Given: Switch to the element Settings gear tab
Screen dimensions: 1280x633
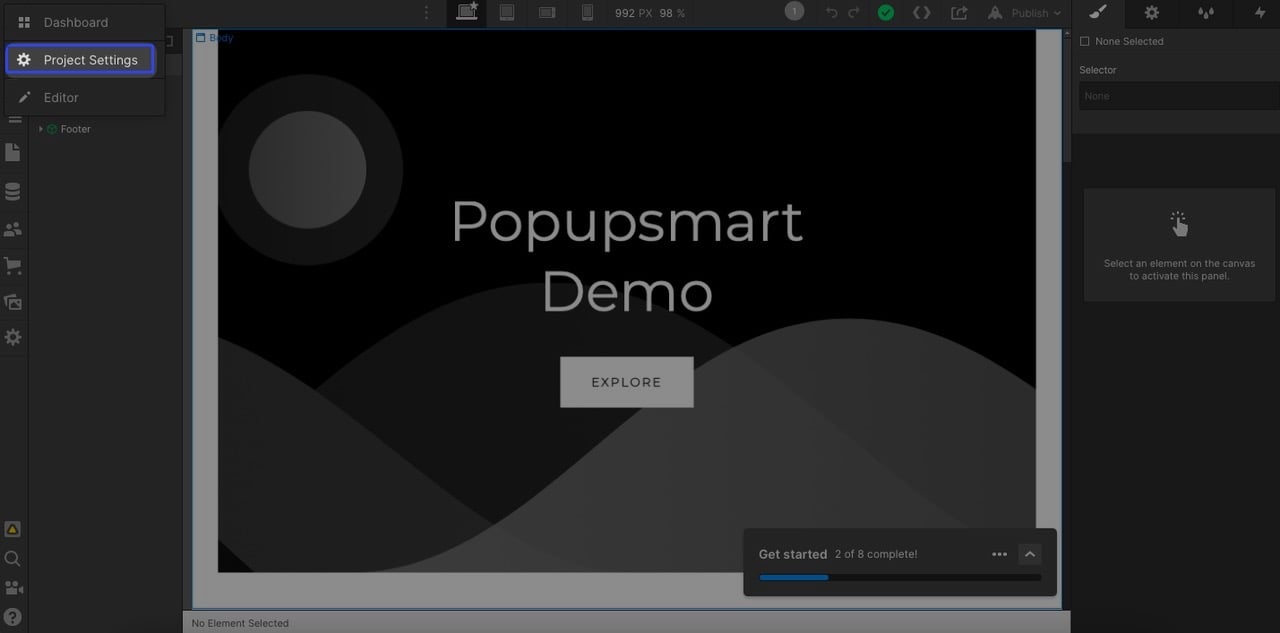Looking at the screenshot, I should (x=1152, y=13).
